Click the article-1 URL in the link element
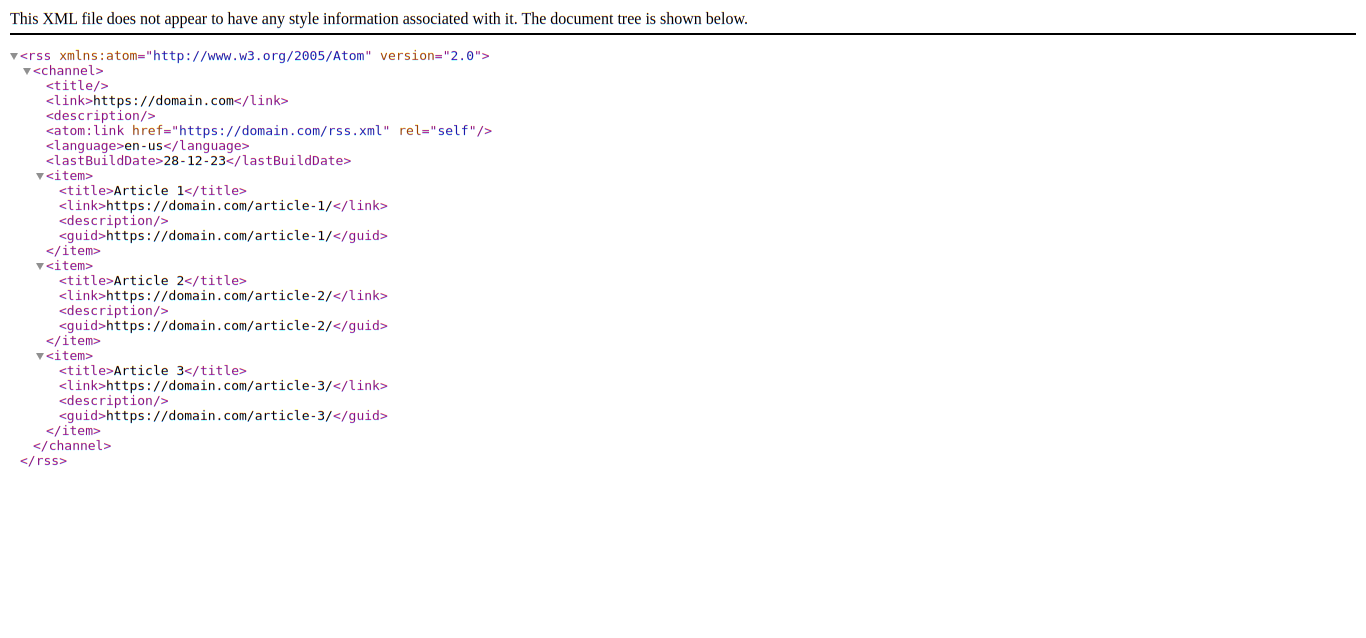This screenshot has width=1366, height=638. (x=219, y=206)
